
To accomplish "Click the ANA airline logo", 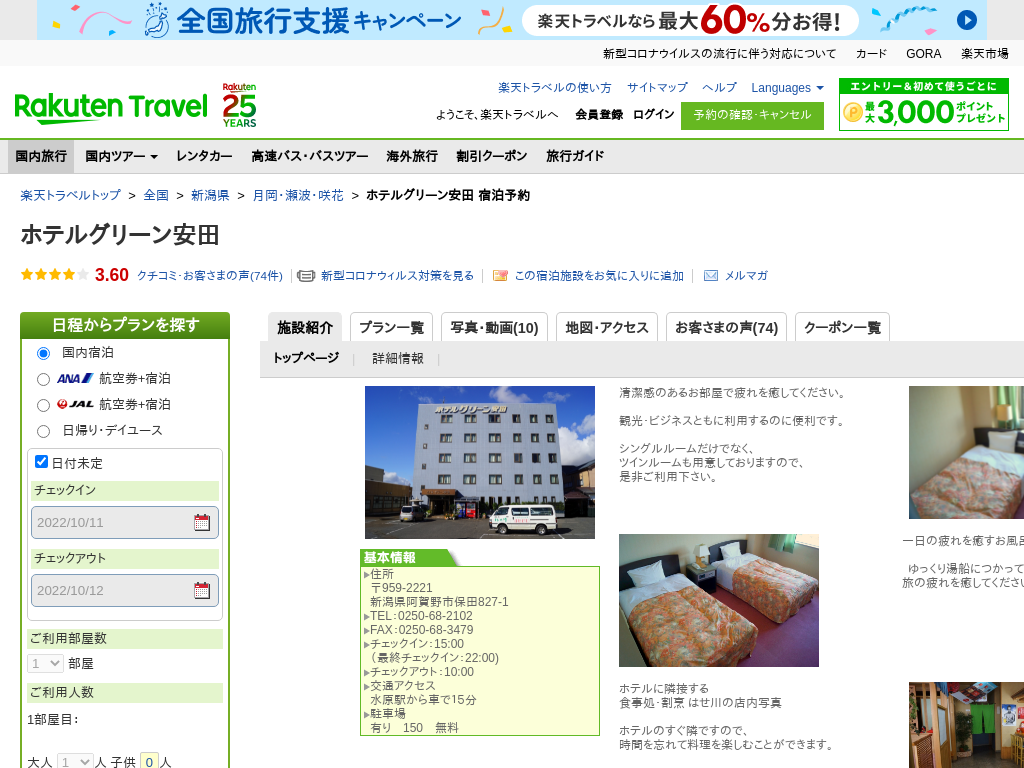I will click(x=75, y=378).
